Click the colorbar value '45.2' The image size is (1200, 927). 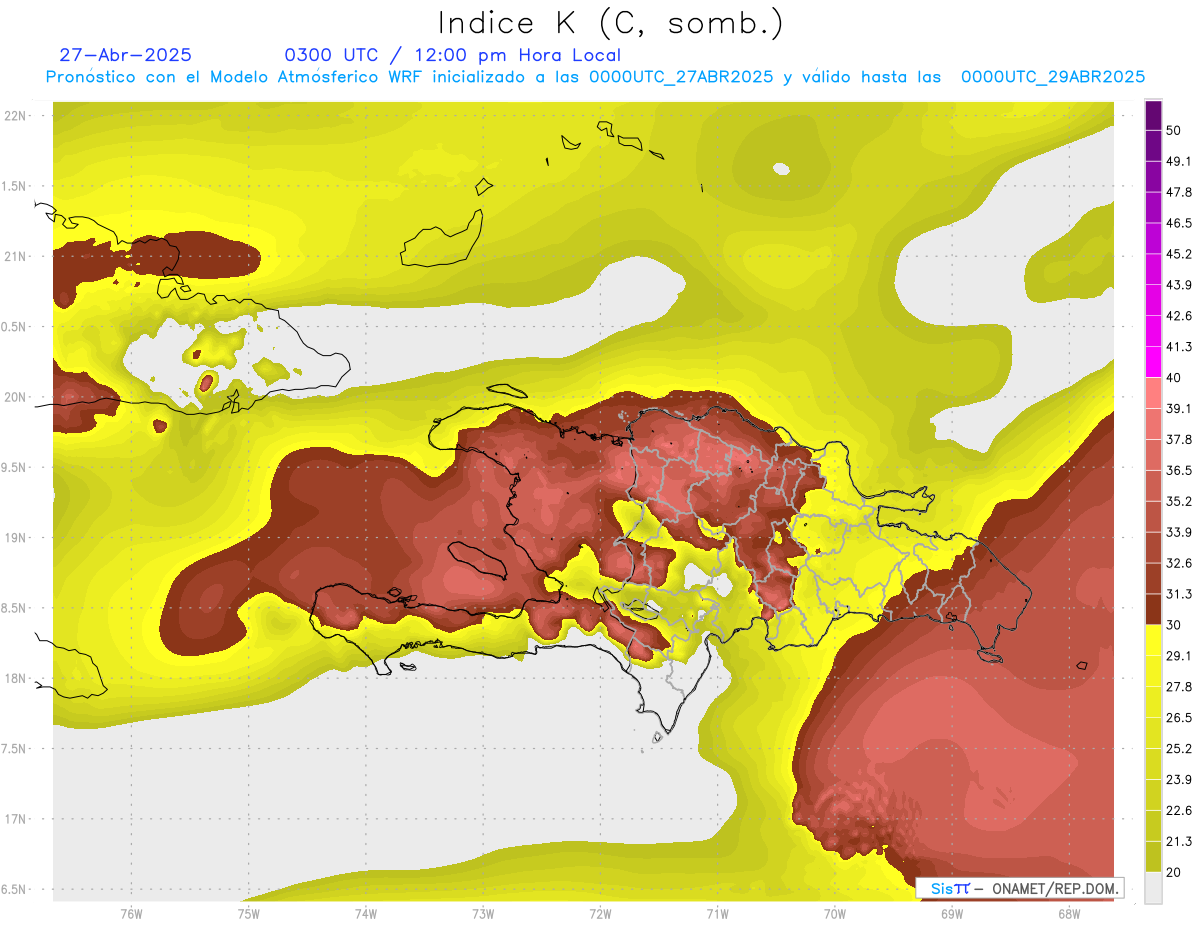[x=1179, y=254]
